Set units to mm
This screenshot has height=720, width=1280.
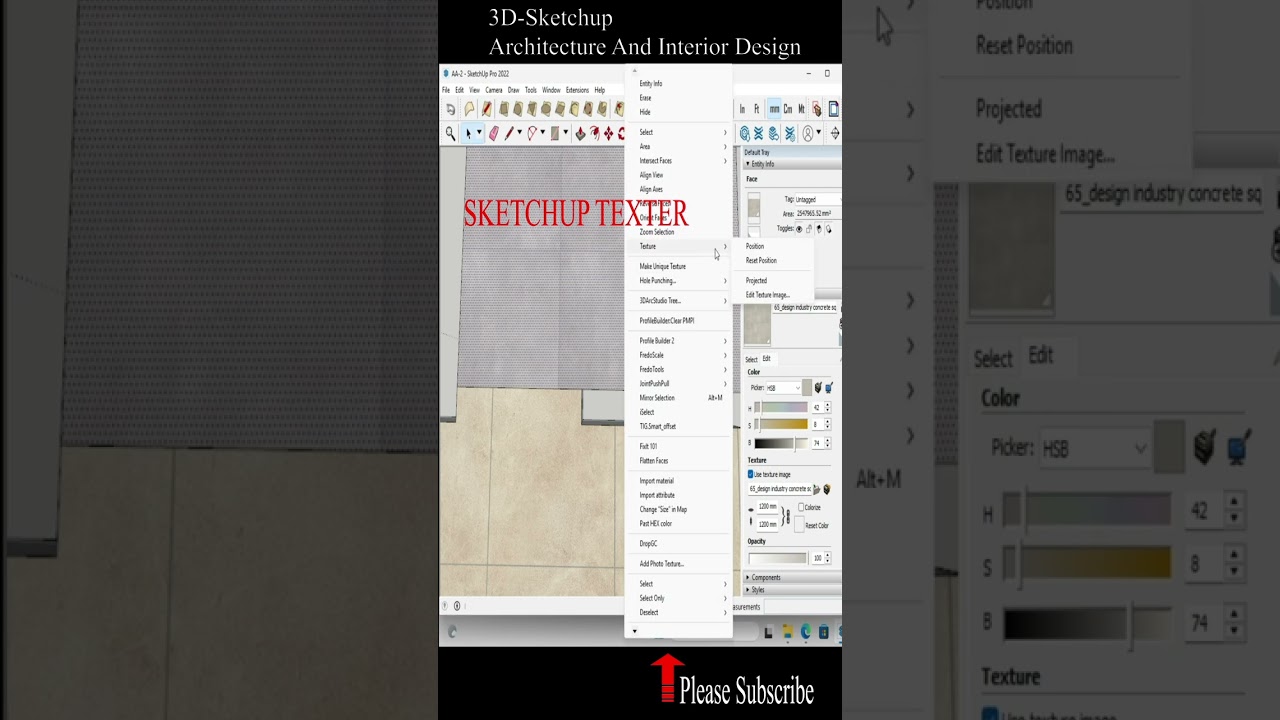coord(774,109)
